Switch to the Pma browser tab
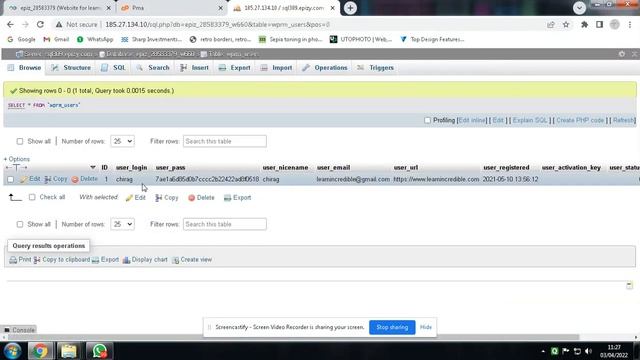Screen dimensions: 640x360 click(171, 8)
